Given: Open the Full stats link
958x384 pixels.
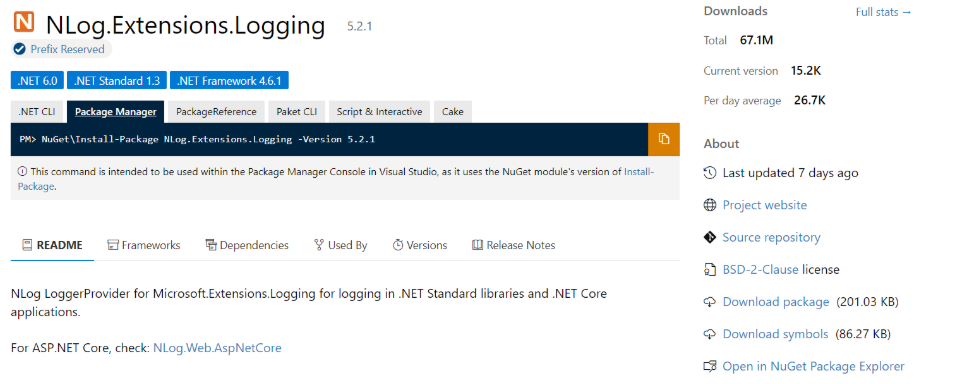Looking at the screenshot, I should [x=883, y=12].
